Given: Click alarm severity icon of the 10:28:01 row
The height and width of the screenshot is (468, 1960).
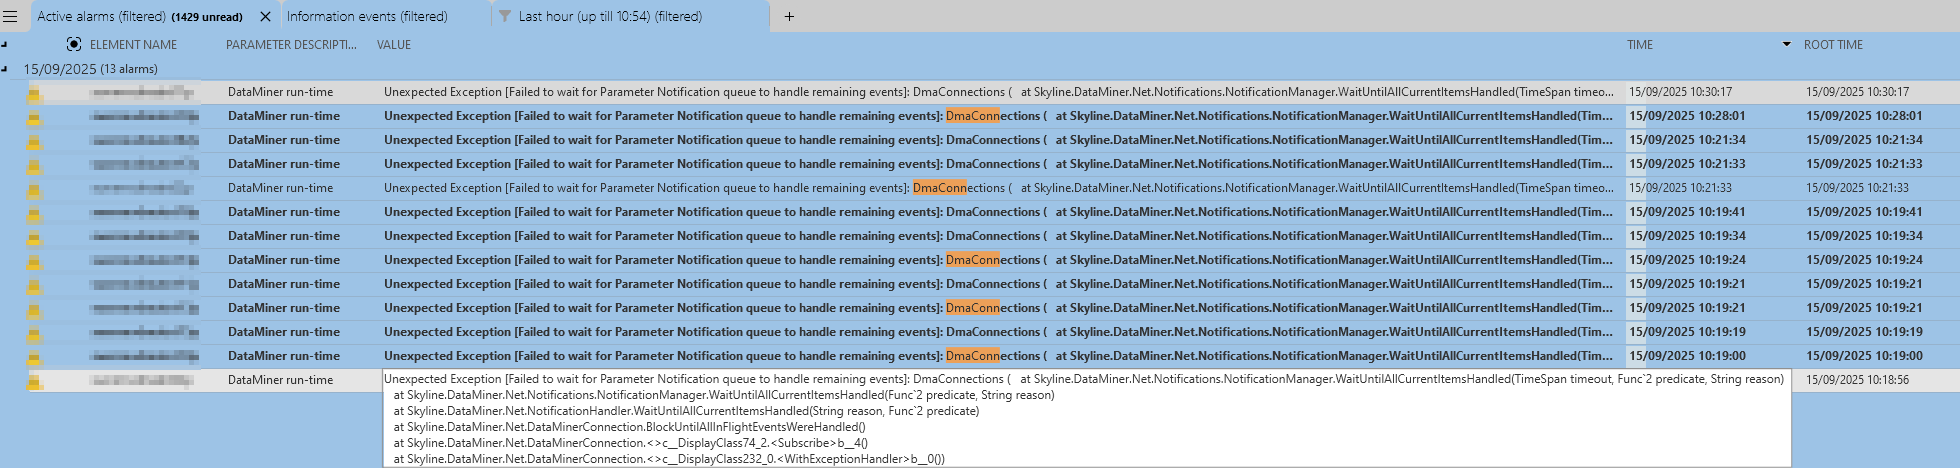Looking at the screenshot, I should tap(34, 117).
